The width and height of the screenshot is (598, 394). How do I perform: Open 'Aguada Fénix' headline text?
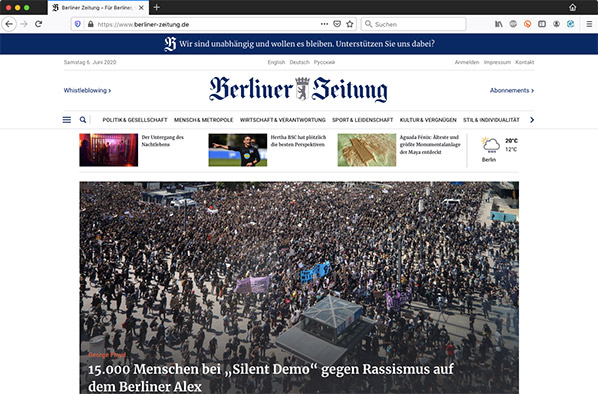coord(430,145)
